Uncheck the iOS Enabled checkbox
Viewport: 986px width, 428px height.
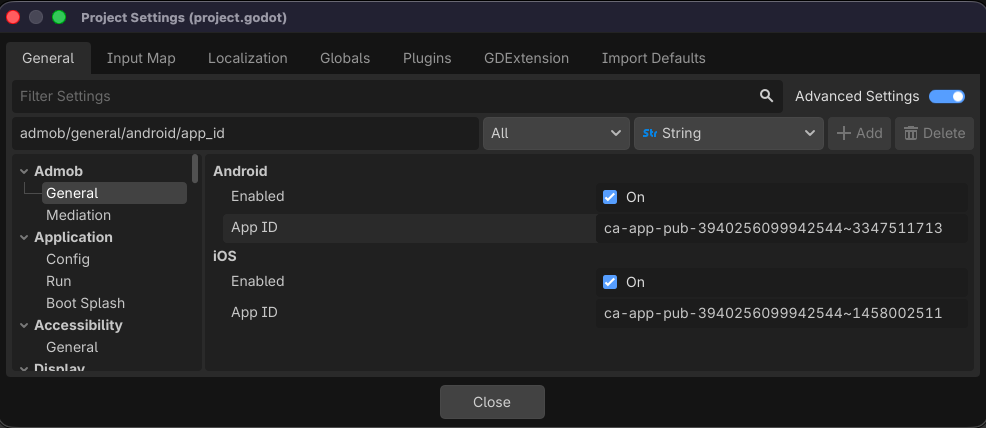pos(609,282)
